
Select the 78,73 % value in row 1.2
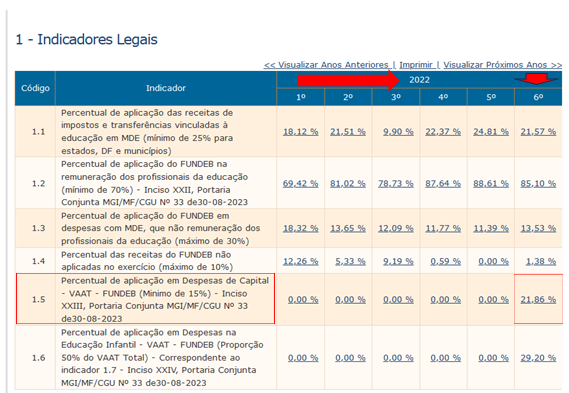point(396,184)
